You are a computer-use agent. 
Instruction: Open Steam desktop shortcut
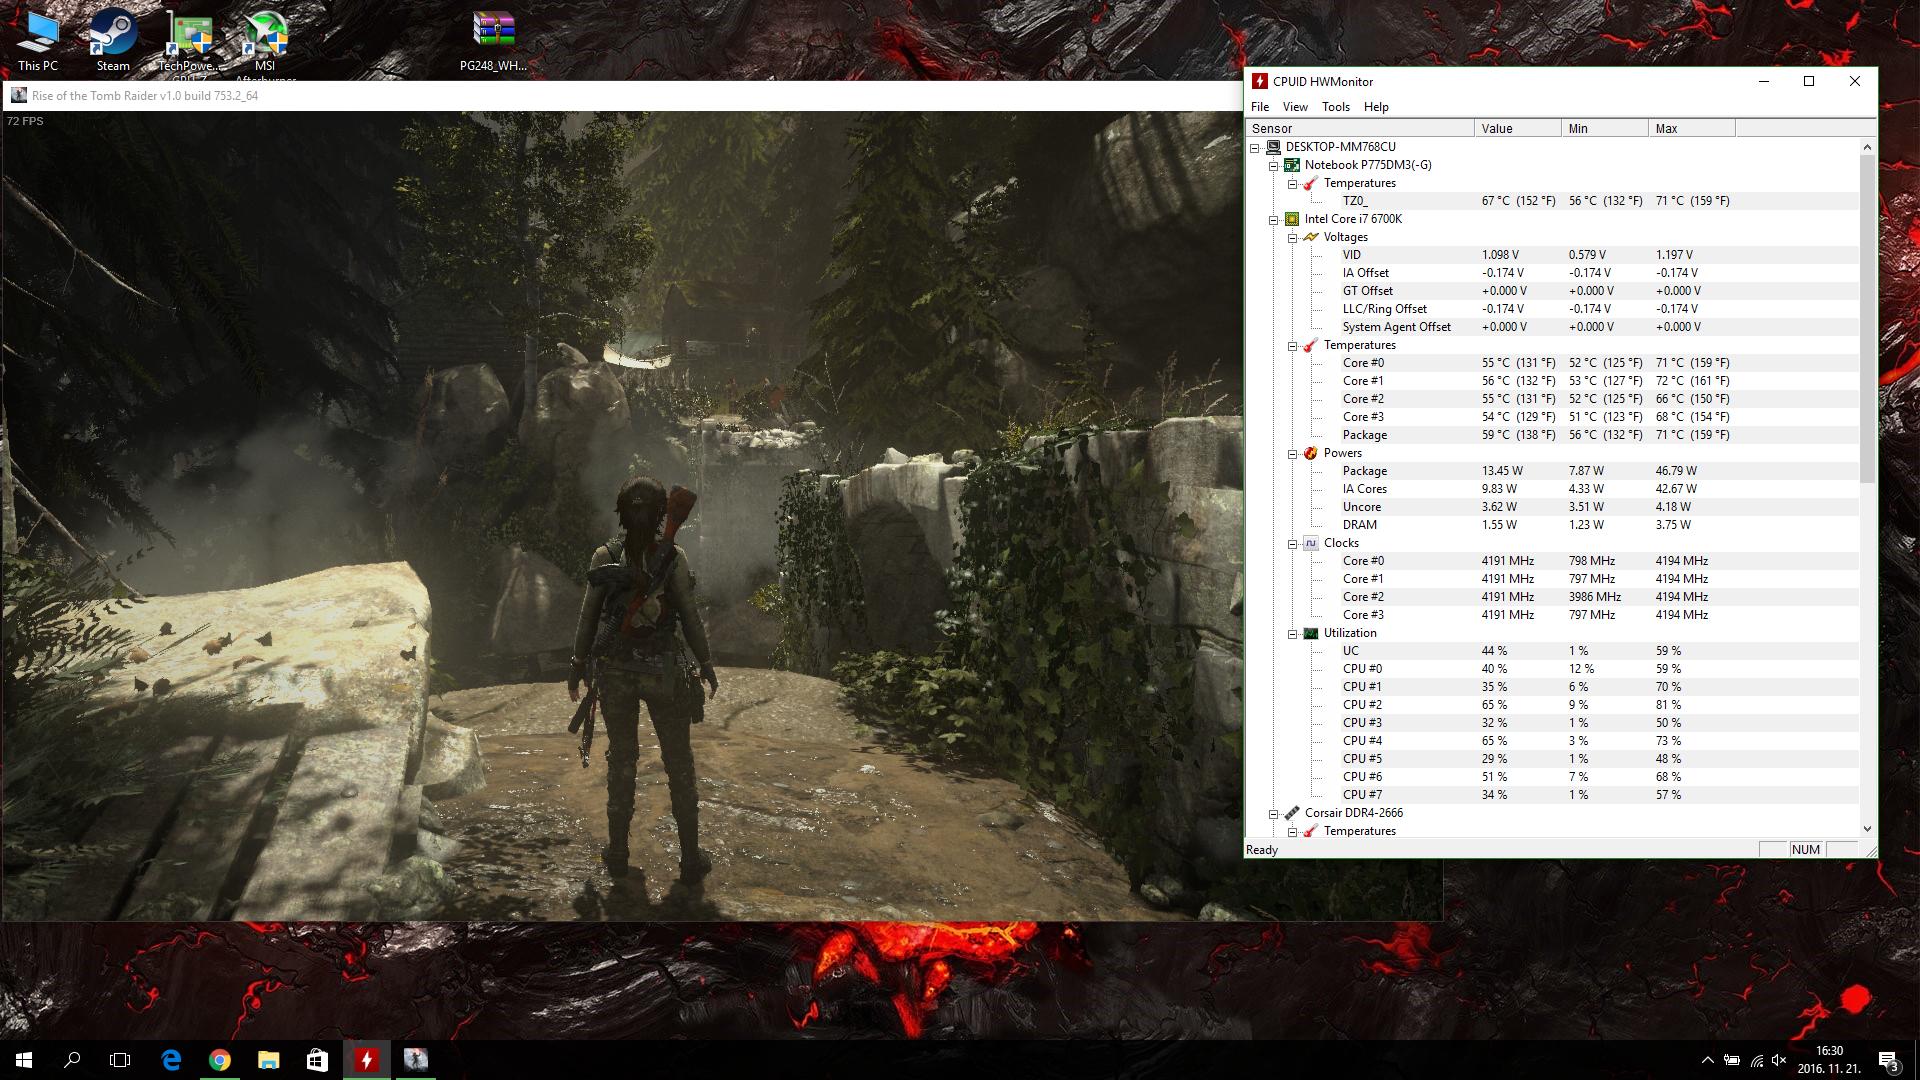(113, 41)
